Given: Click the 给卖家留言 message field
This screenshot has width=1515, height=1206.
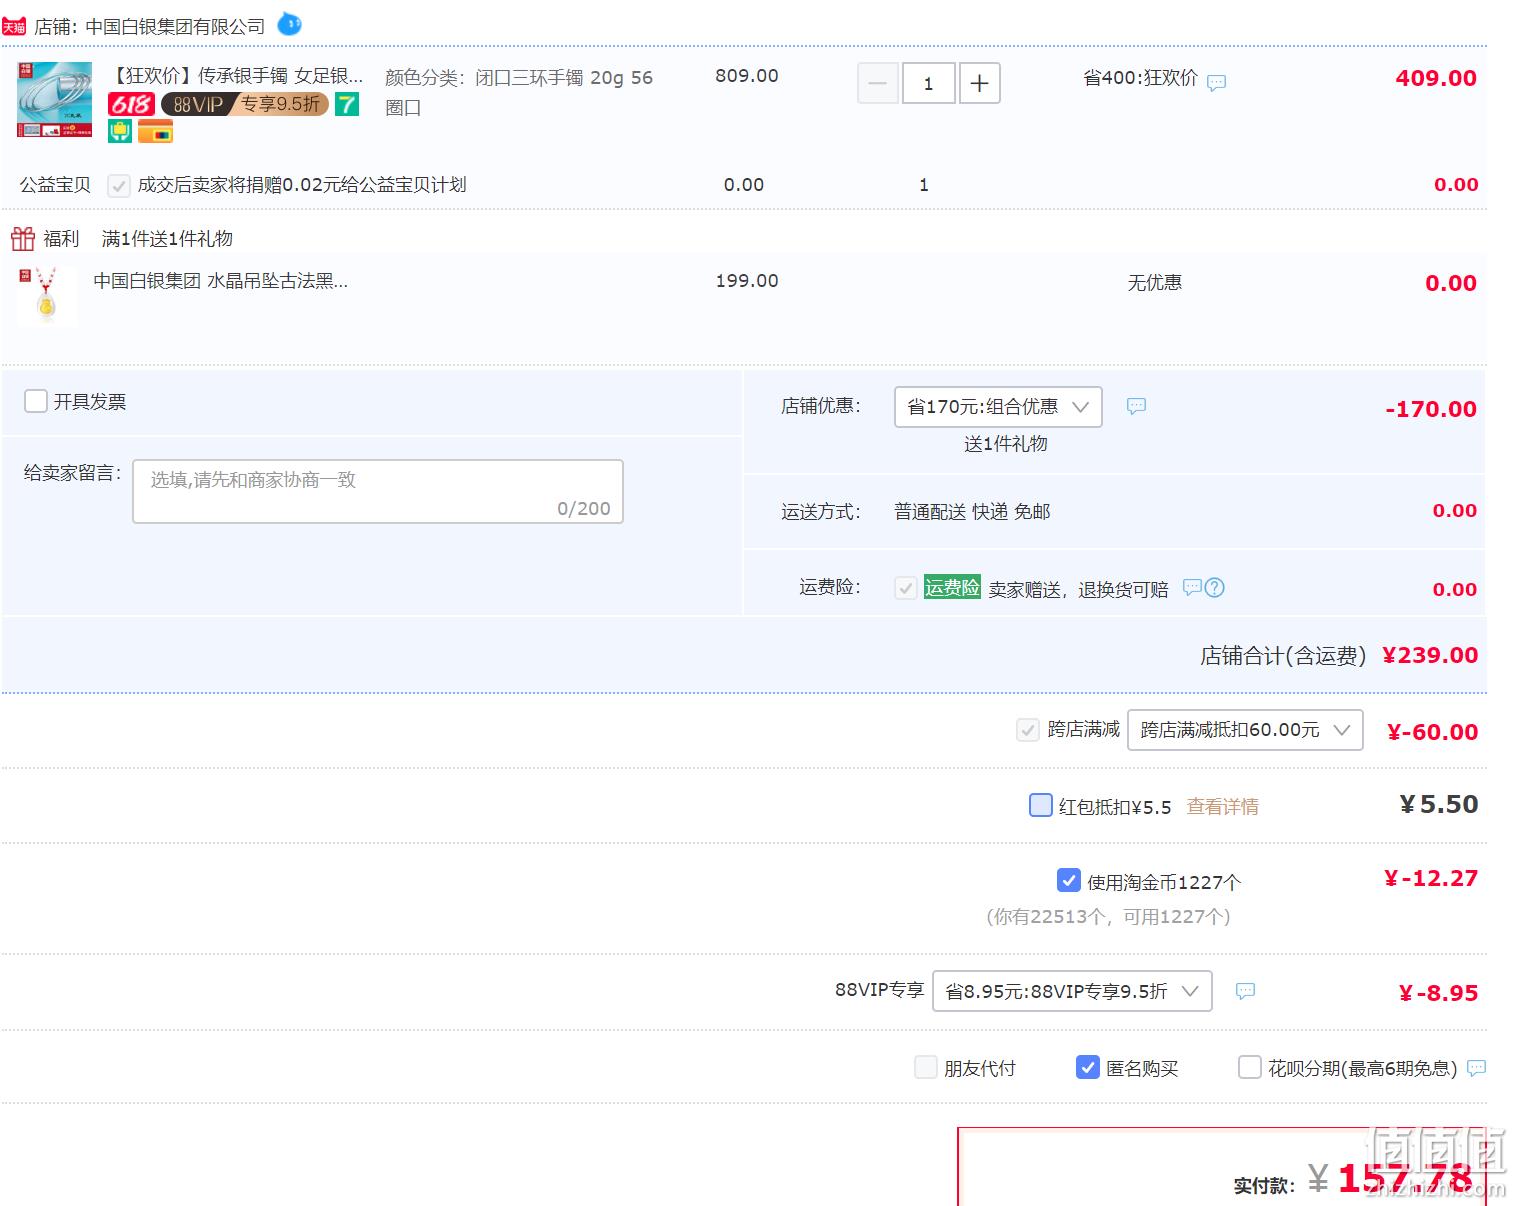Looking at the screenshot, I should (378, 491).
